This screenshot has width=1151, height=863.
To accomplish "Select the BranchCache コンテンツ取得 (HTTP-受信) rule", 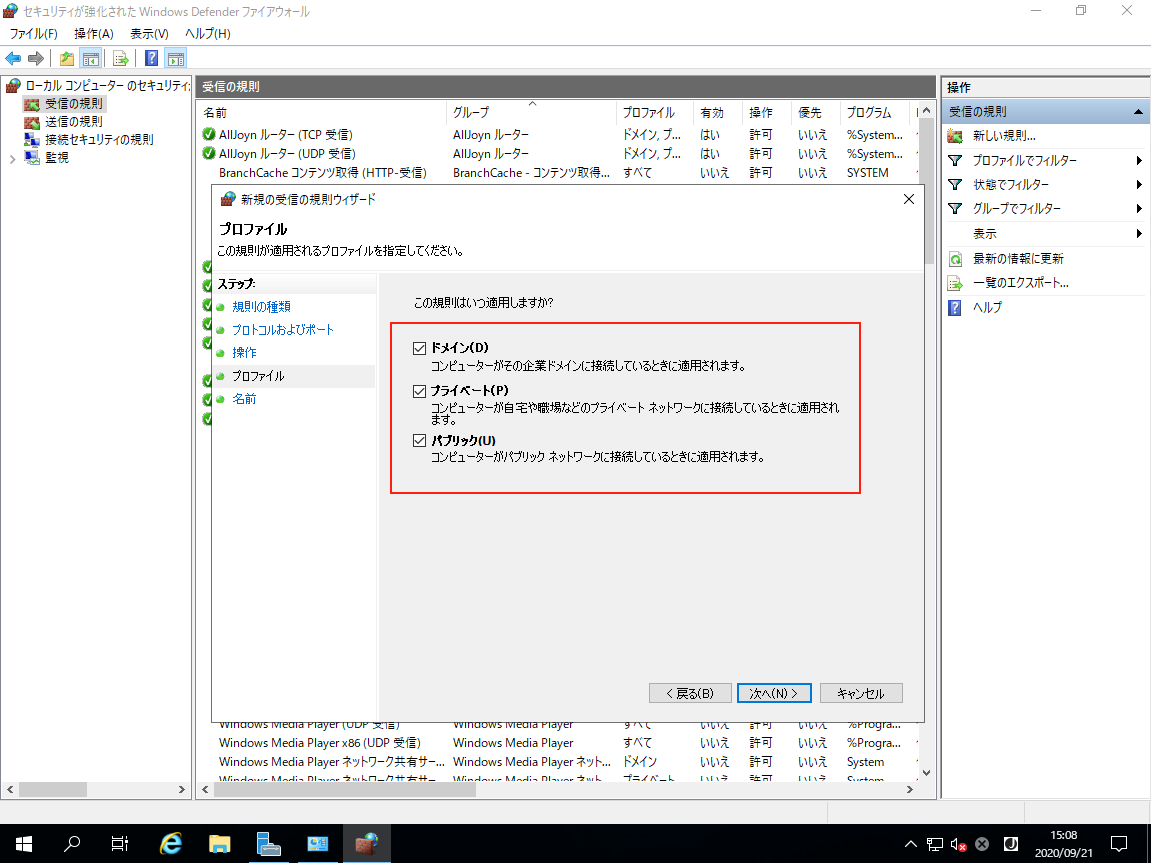I will coord(322,173).
